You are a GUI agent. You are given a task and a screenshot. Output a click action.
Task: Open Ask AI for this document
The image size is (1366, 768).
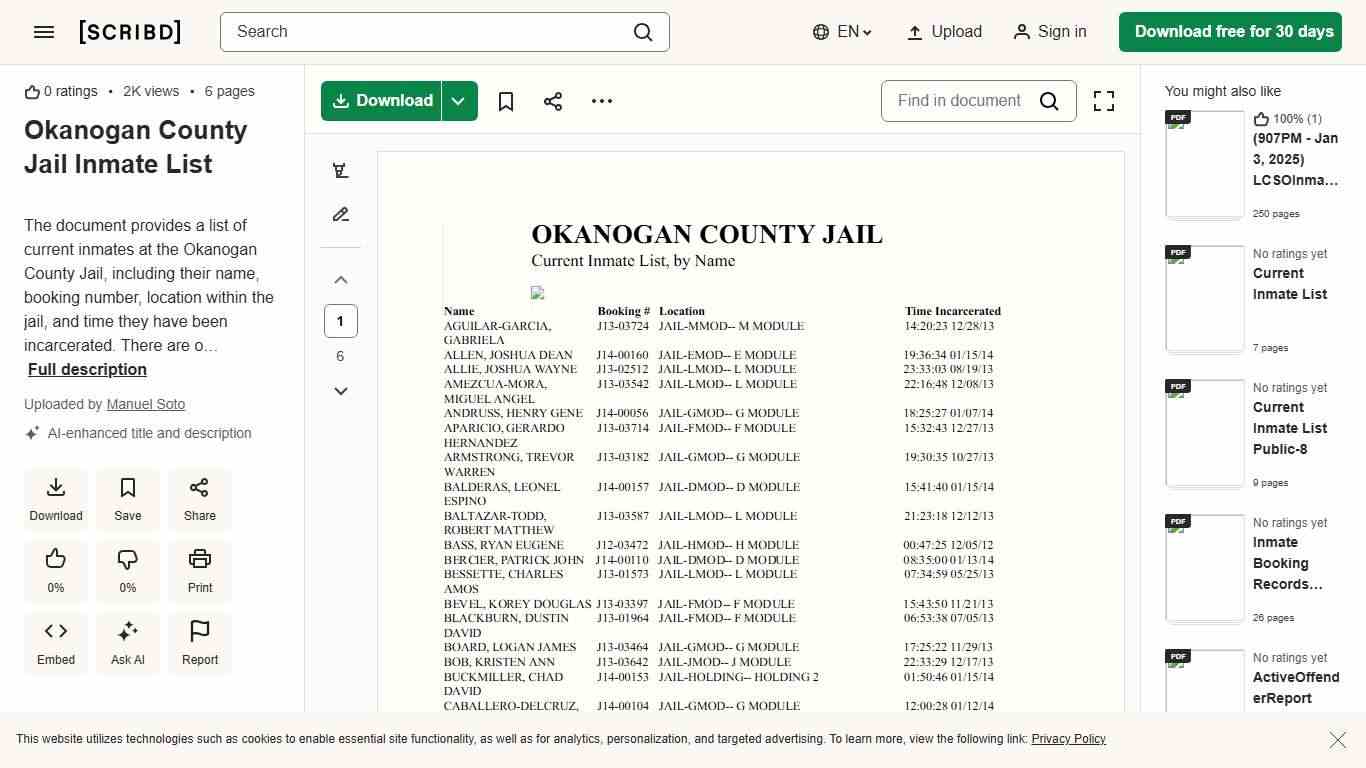(x=127, y=643)
